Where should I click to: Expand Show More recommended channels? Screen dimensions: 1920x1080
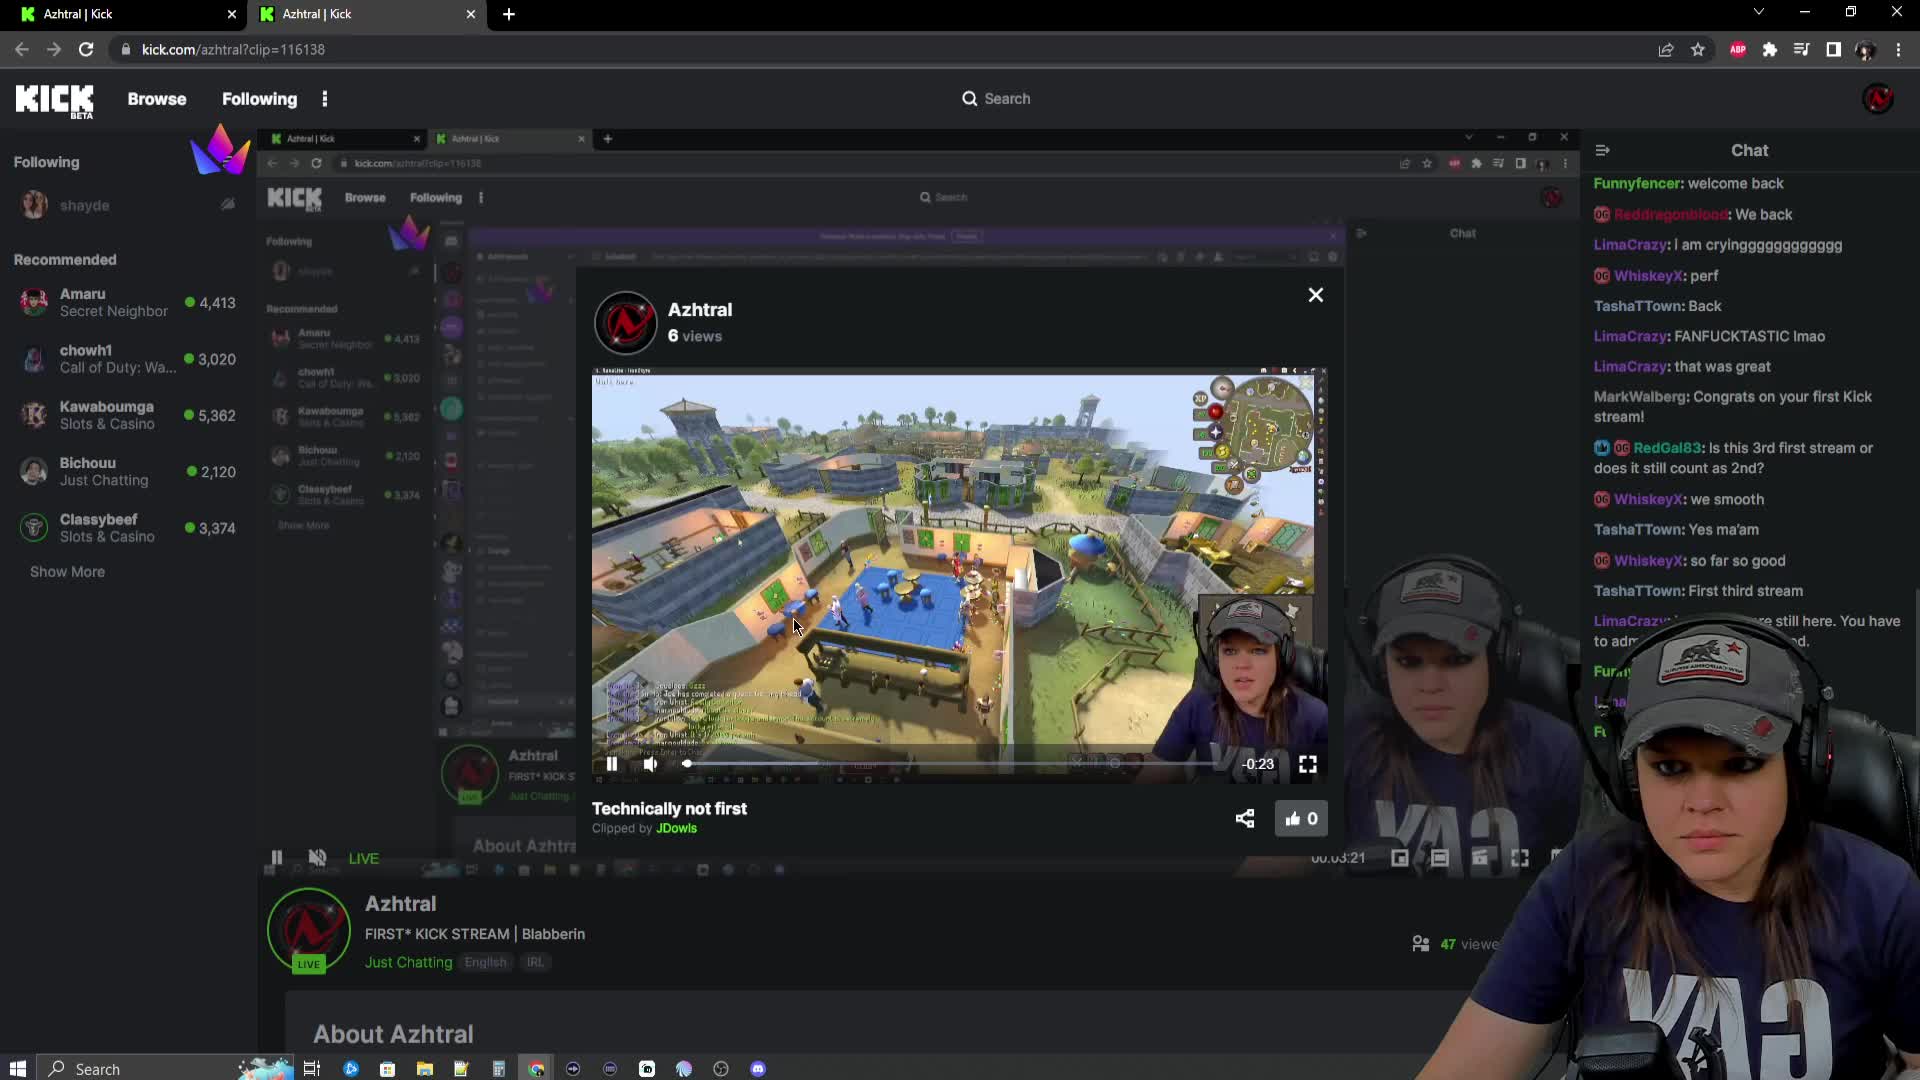tap(67, 572)
